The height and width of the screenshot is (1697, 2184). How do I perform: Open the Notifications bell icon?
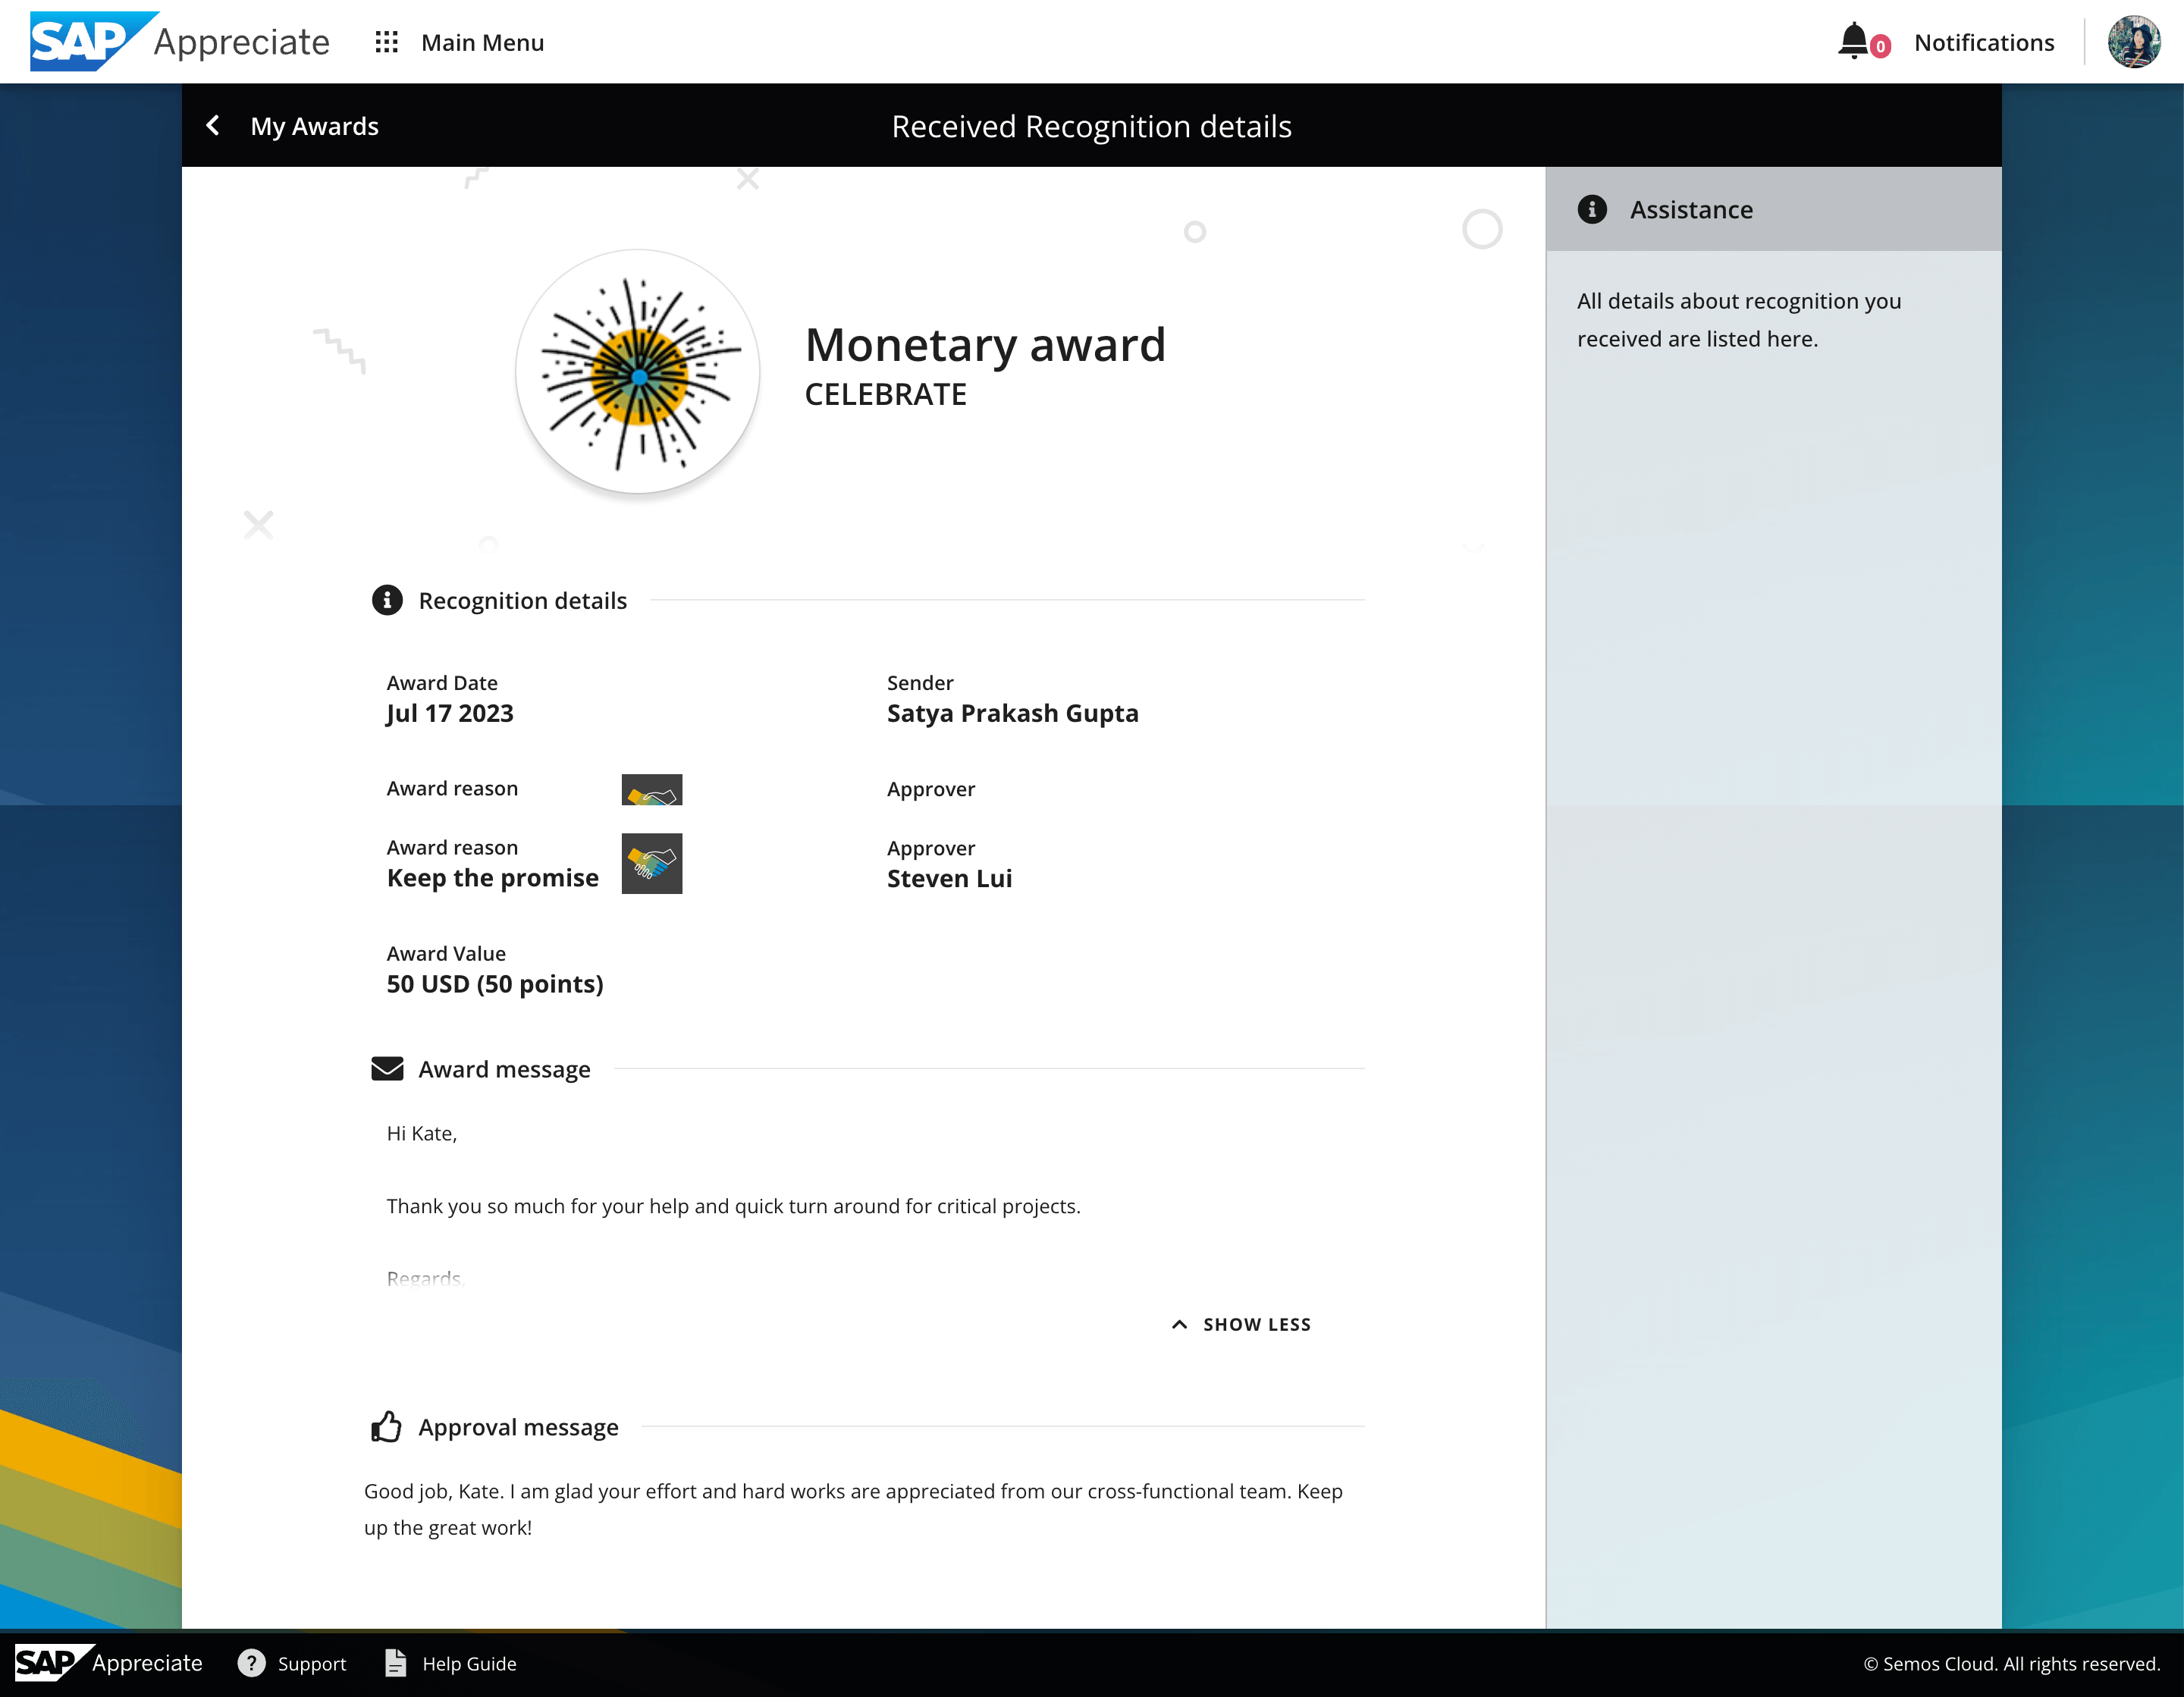1856,41
